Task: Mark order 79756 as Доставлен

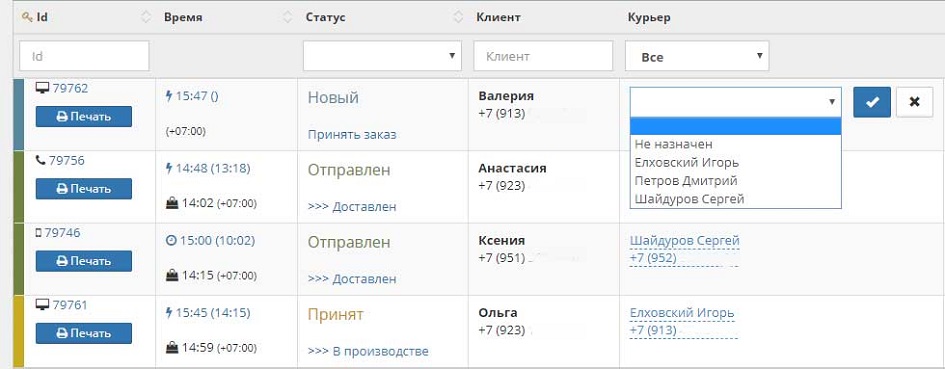Action: click(x=352, y=207)
